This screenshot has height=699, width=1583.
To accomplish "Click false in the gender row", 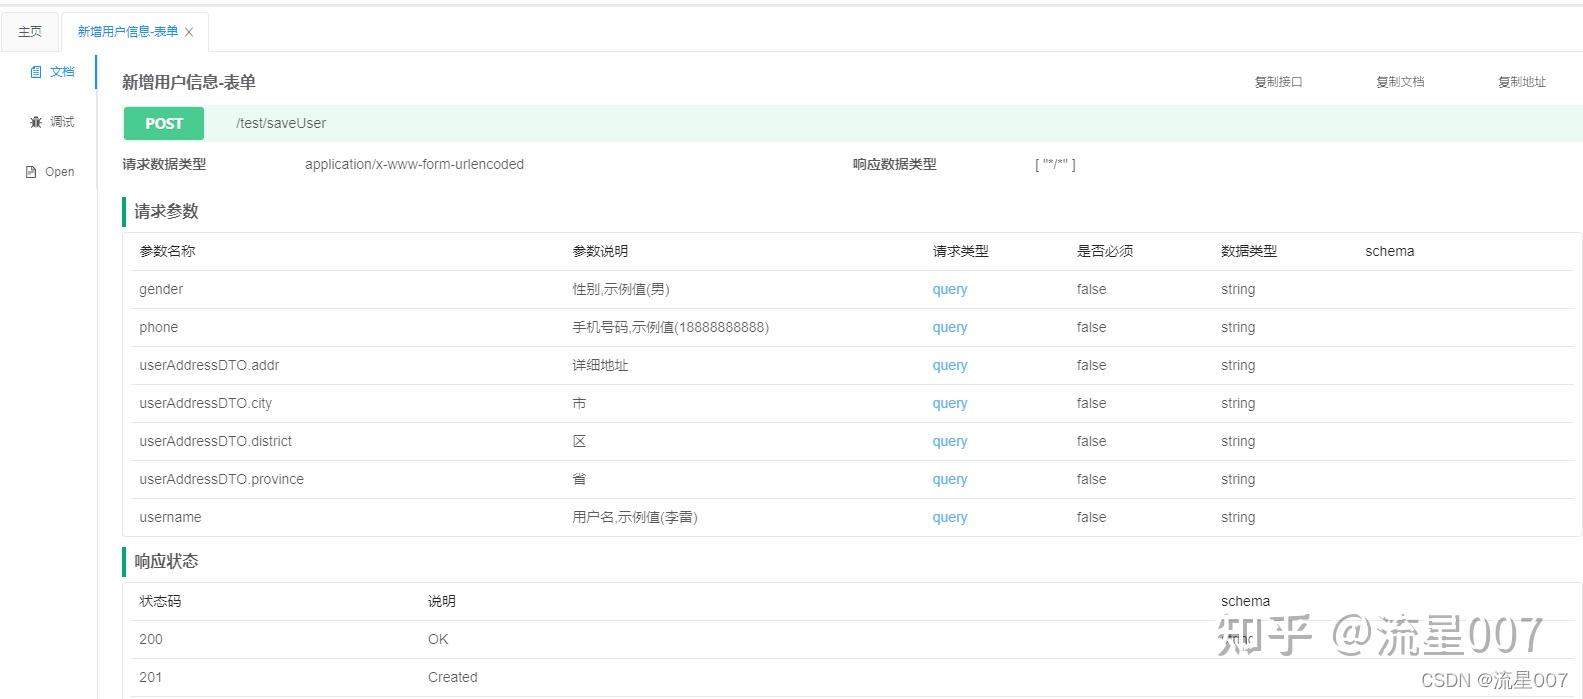I will tap(1091, 289).
